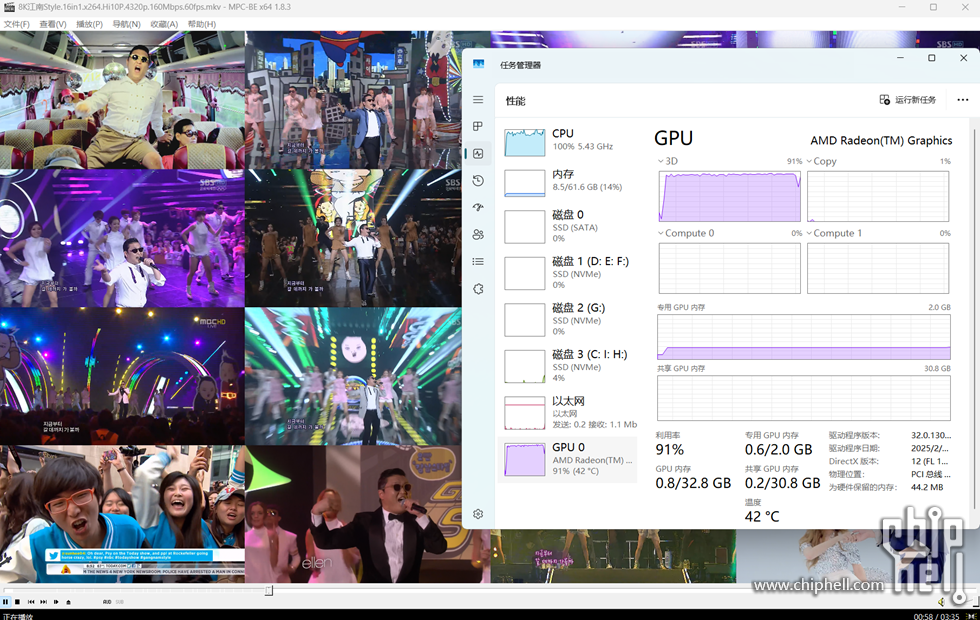The height and width of the screenshot is (620, 980).
Task: Click the 42 °C temperature value
Action: click(762, 517)
